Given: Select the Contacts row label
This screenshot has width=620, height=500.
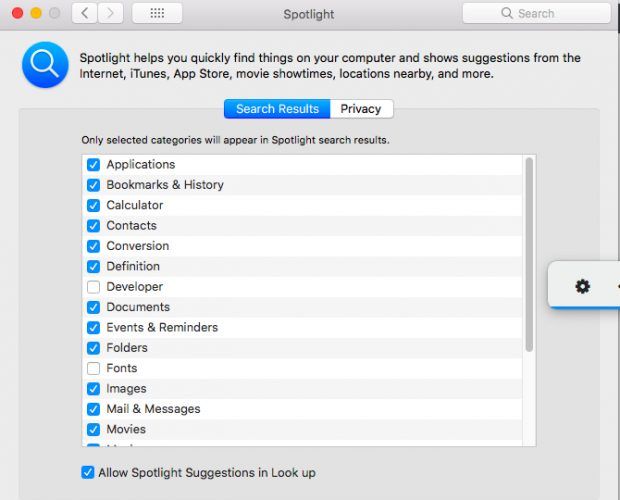Looking at the screenshot, I should click(131, 226).
